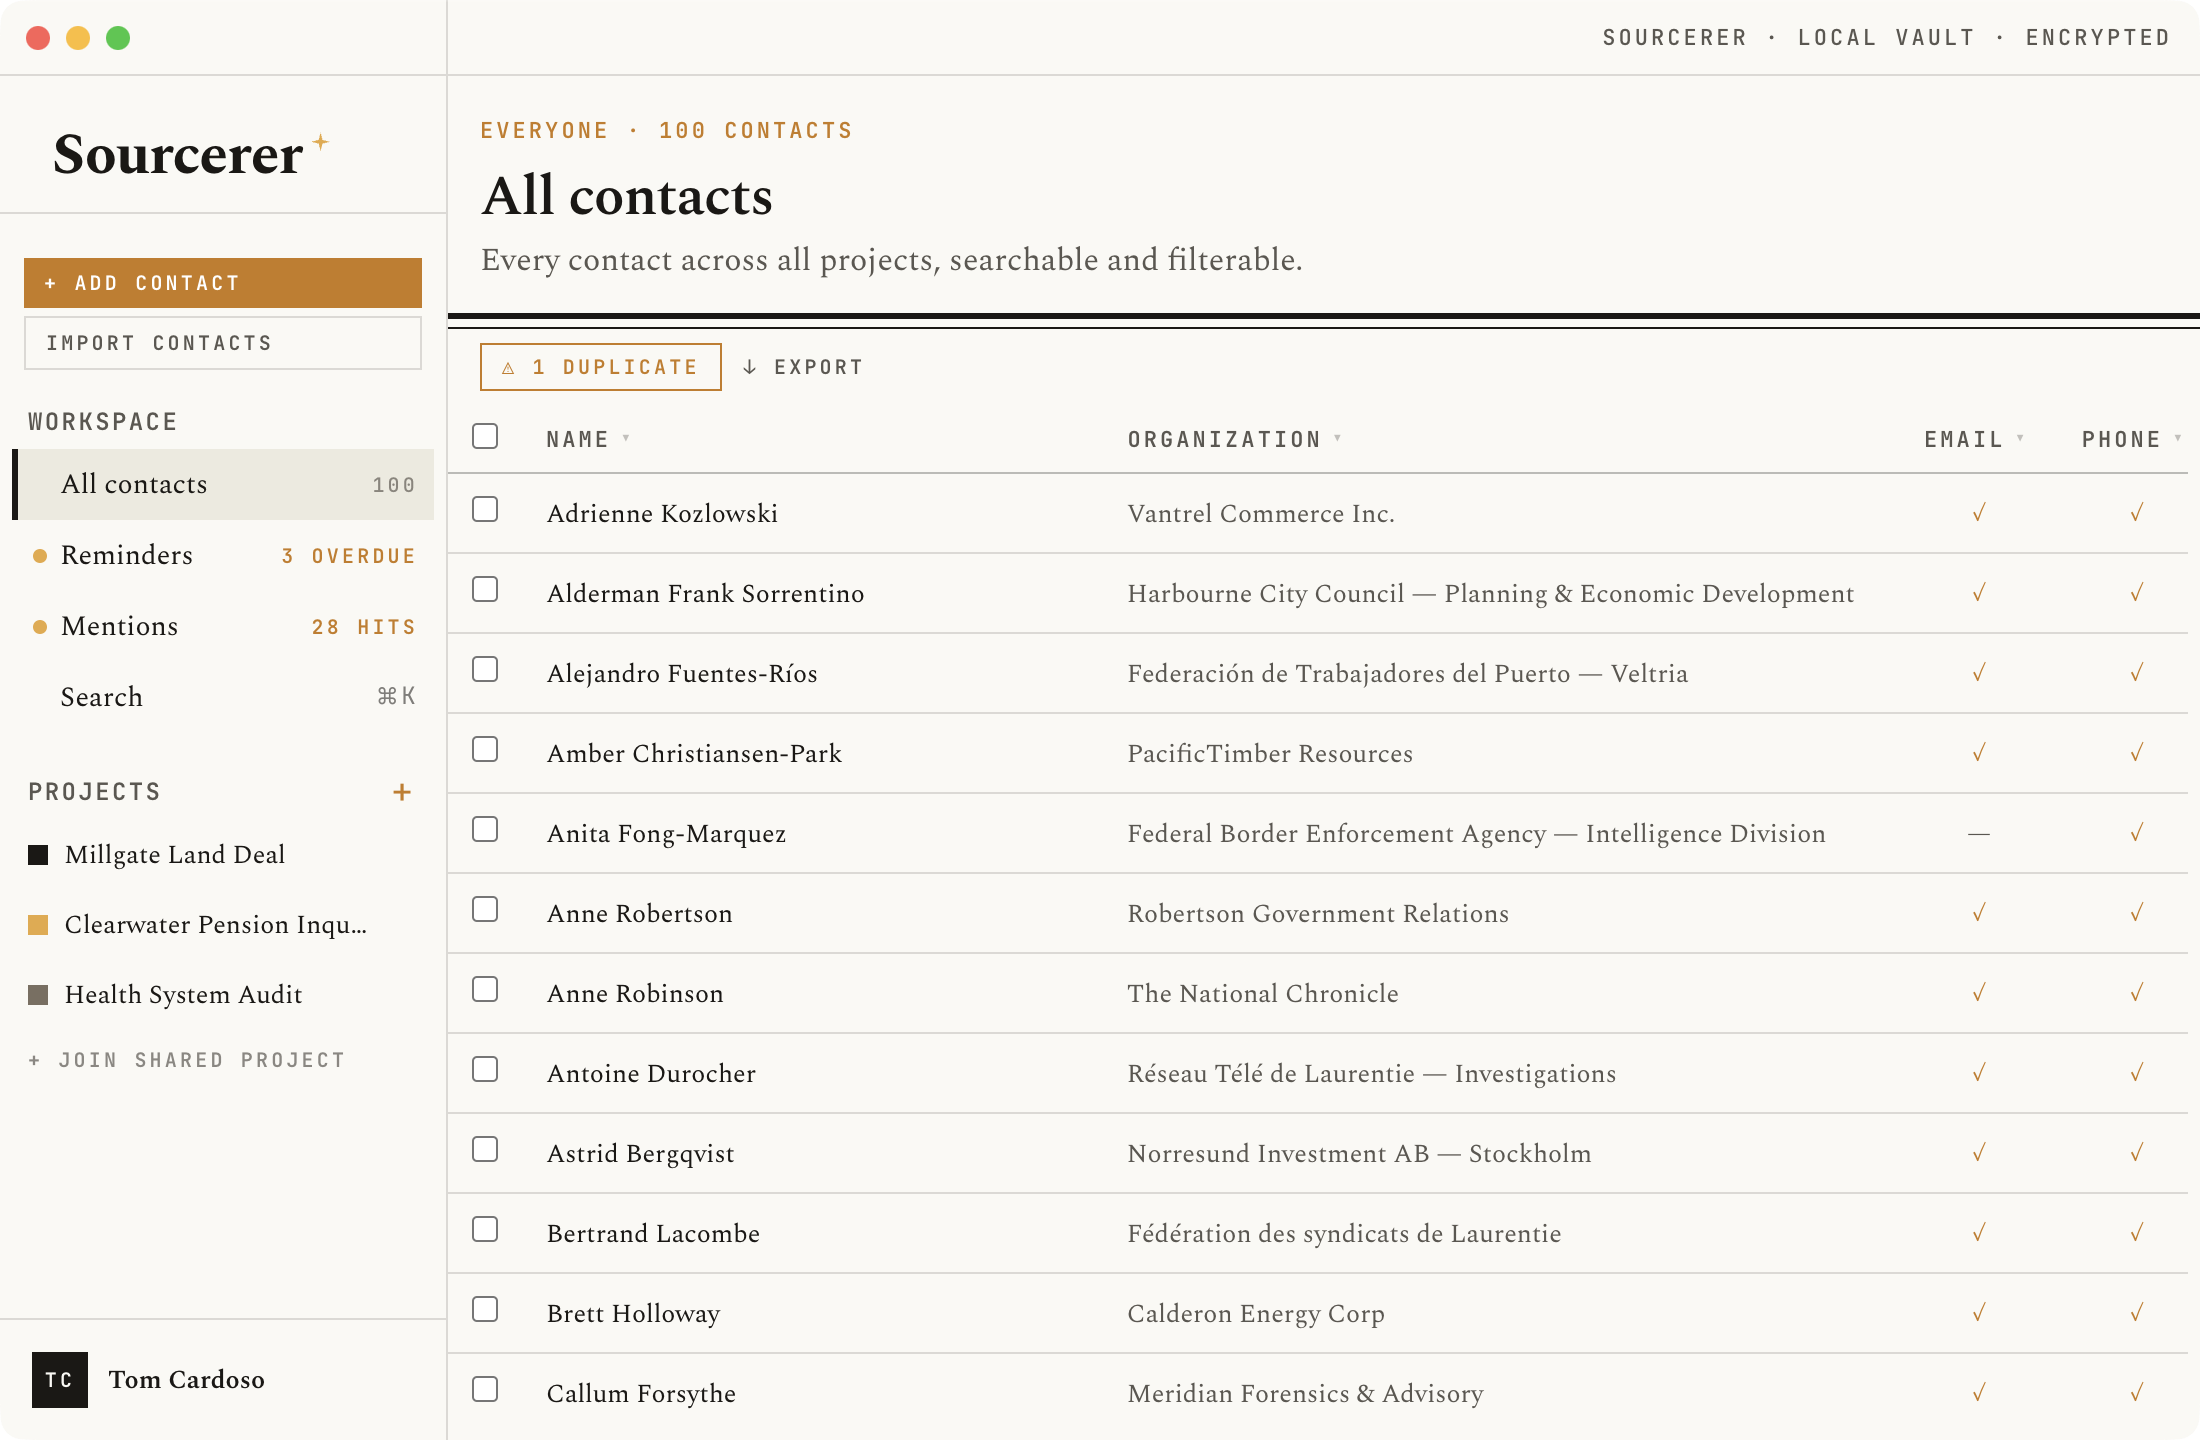Screen dimensions: 2200x1440
Task: Click Clearwater Pension Inqu… project name
Action: pyautogui.click(x=216, y=925)
